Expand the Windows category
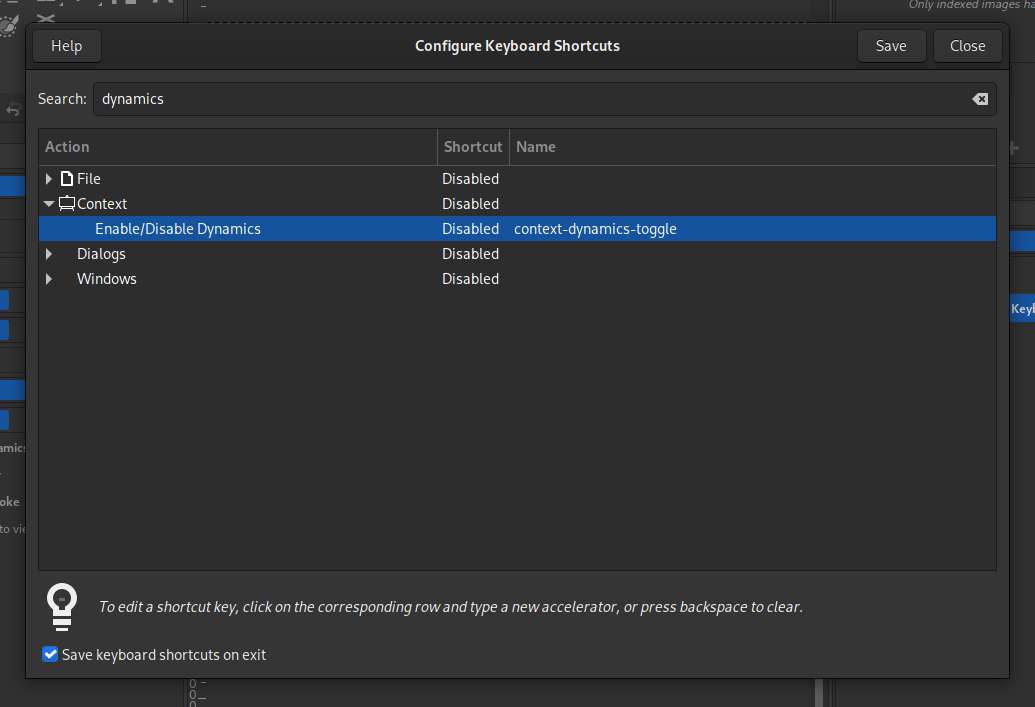This screenshot has width=1035, height=707. tap(48, 278)
